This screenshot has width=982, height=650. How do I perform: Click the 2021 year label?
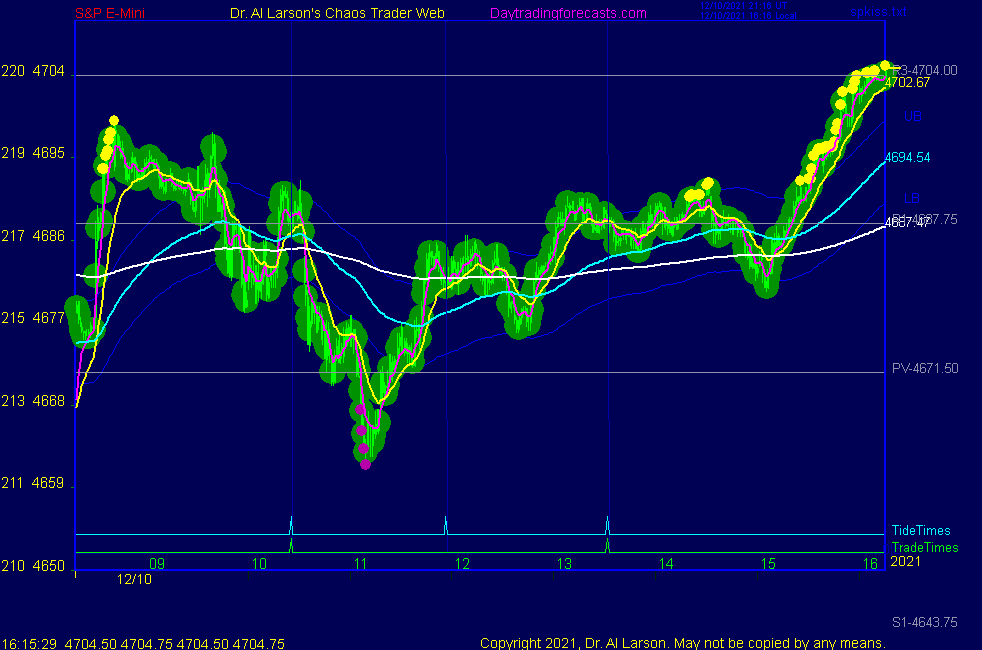[906, 561]
